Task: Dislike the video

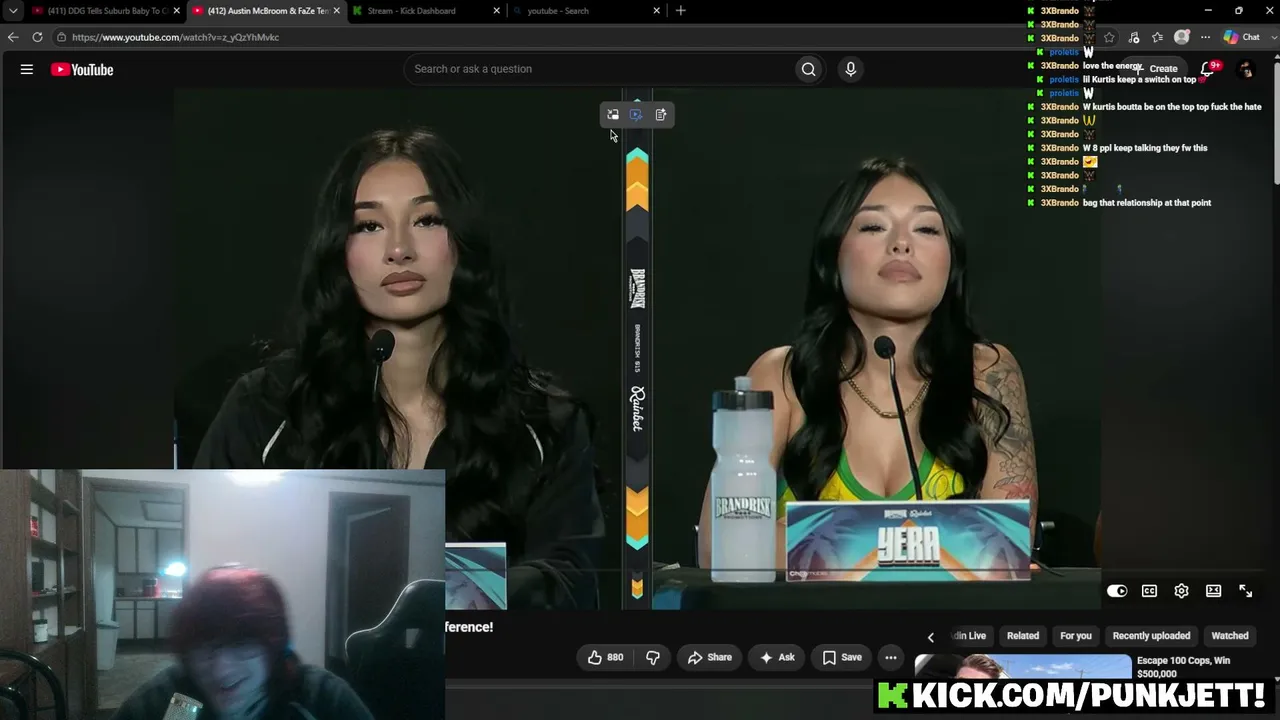Action: pyautogui.click(x=653, y=657)
